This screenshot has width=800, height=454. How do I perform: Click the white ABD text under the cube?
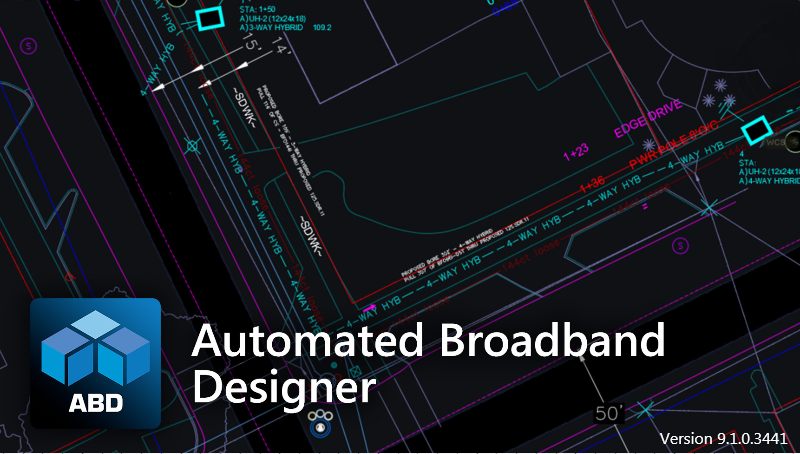[x=95, y=406]
